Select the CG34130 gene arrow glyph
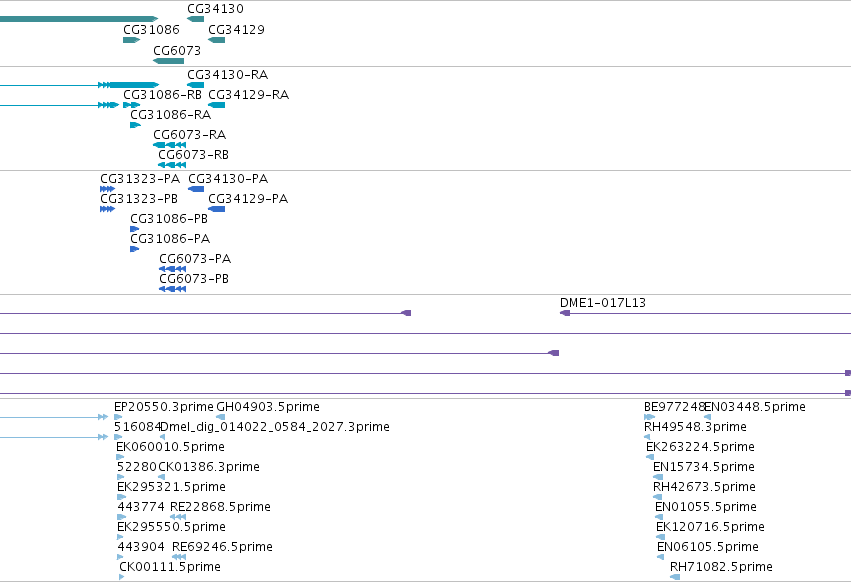 tap(195, 19)
